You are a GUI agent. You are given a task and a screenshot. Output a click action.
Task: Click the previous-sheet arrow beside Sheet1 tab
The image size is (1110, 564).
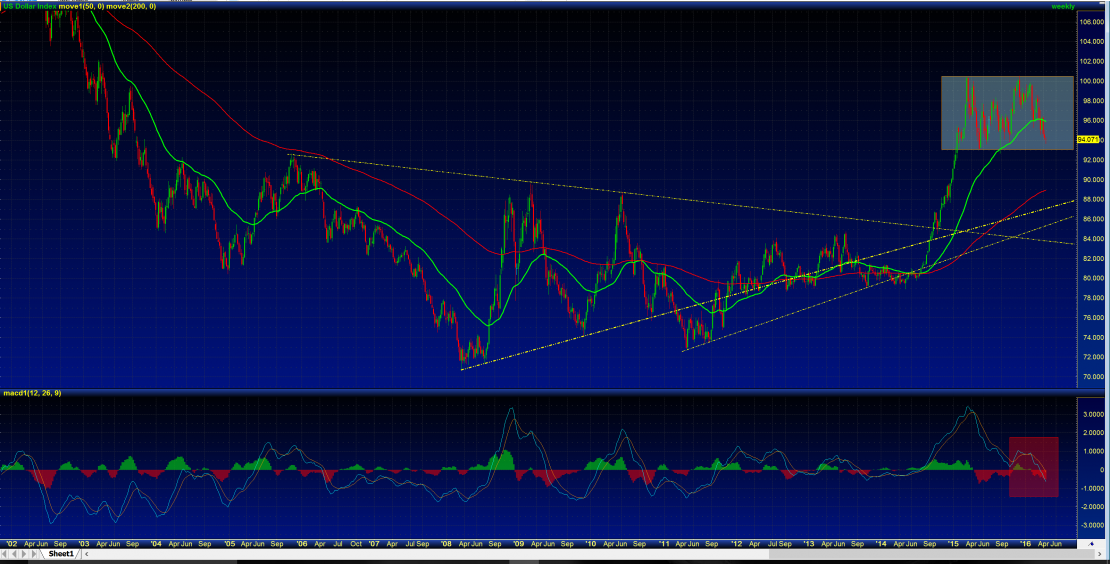15,553
